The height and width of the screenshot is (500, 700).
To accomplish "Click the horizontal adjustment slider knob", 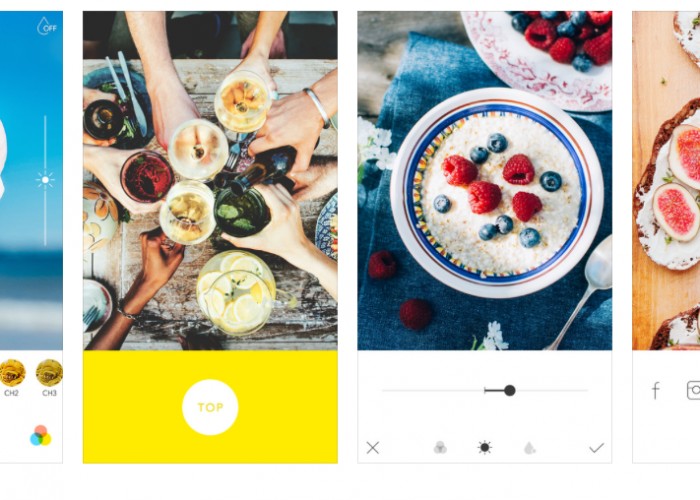I will pyautogui.click(x=510, y=391).
